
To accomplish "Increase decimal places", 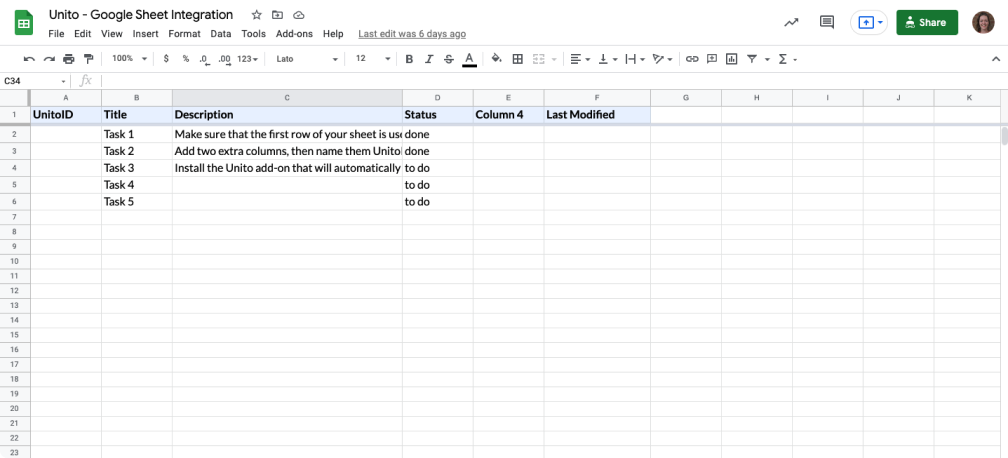I will pos(224,59).
